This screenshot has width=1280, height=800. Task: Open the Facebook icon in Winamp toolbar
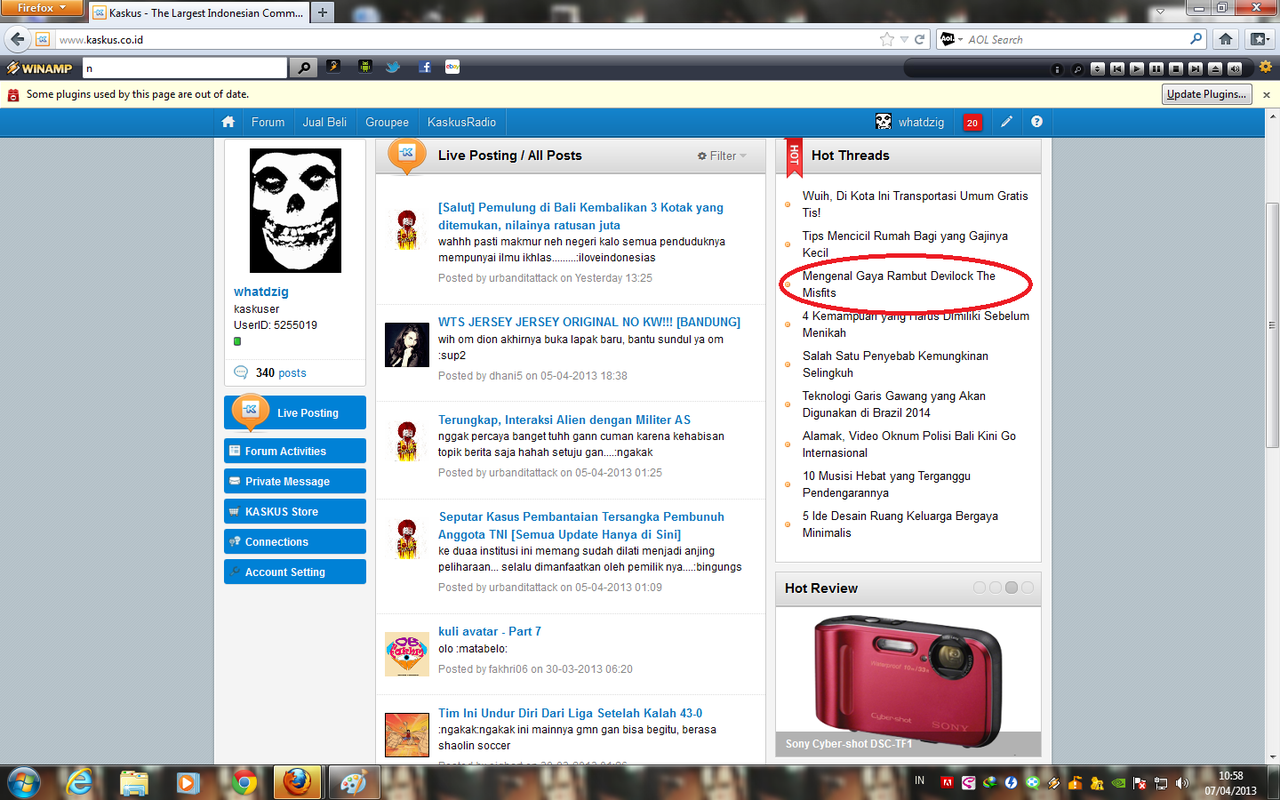point(424,67)
